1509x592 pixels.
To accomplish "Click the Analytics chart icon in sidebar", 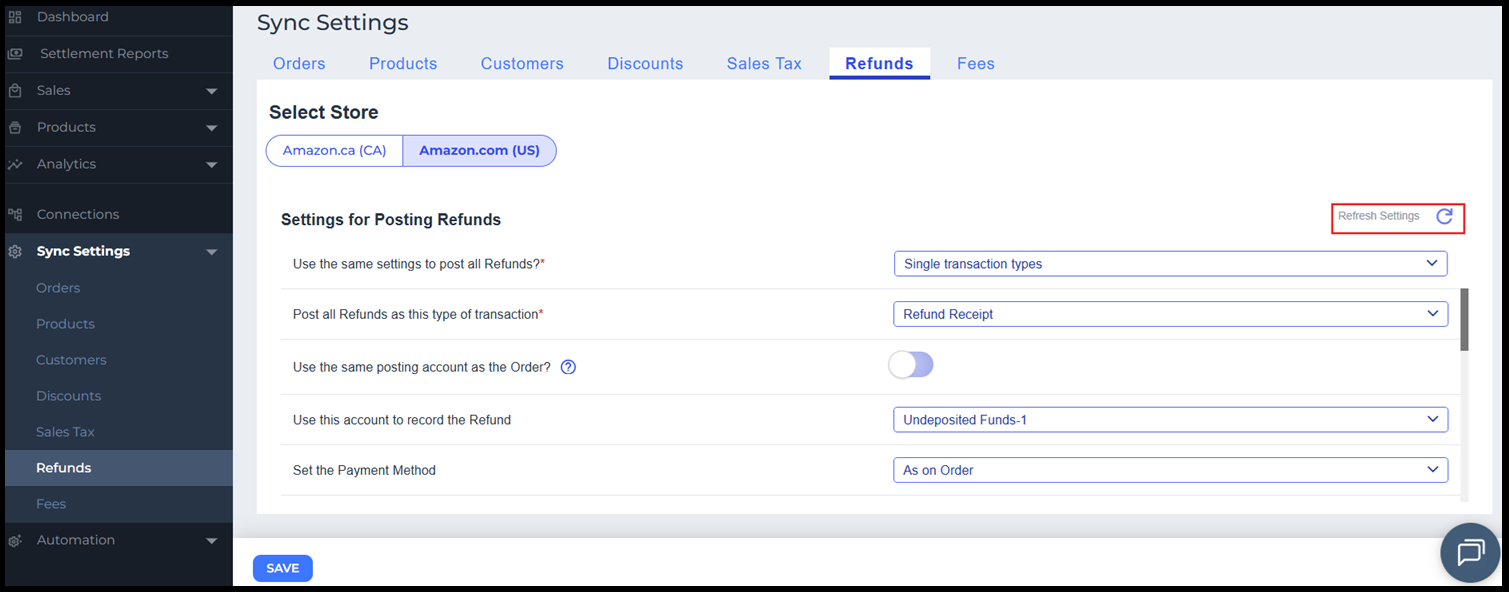I will tap(15, 164).
